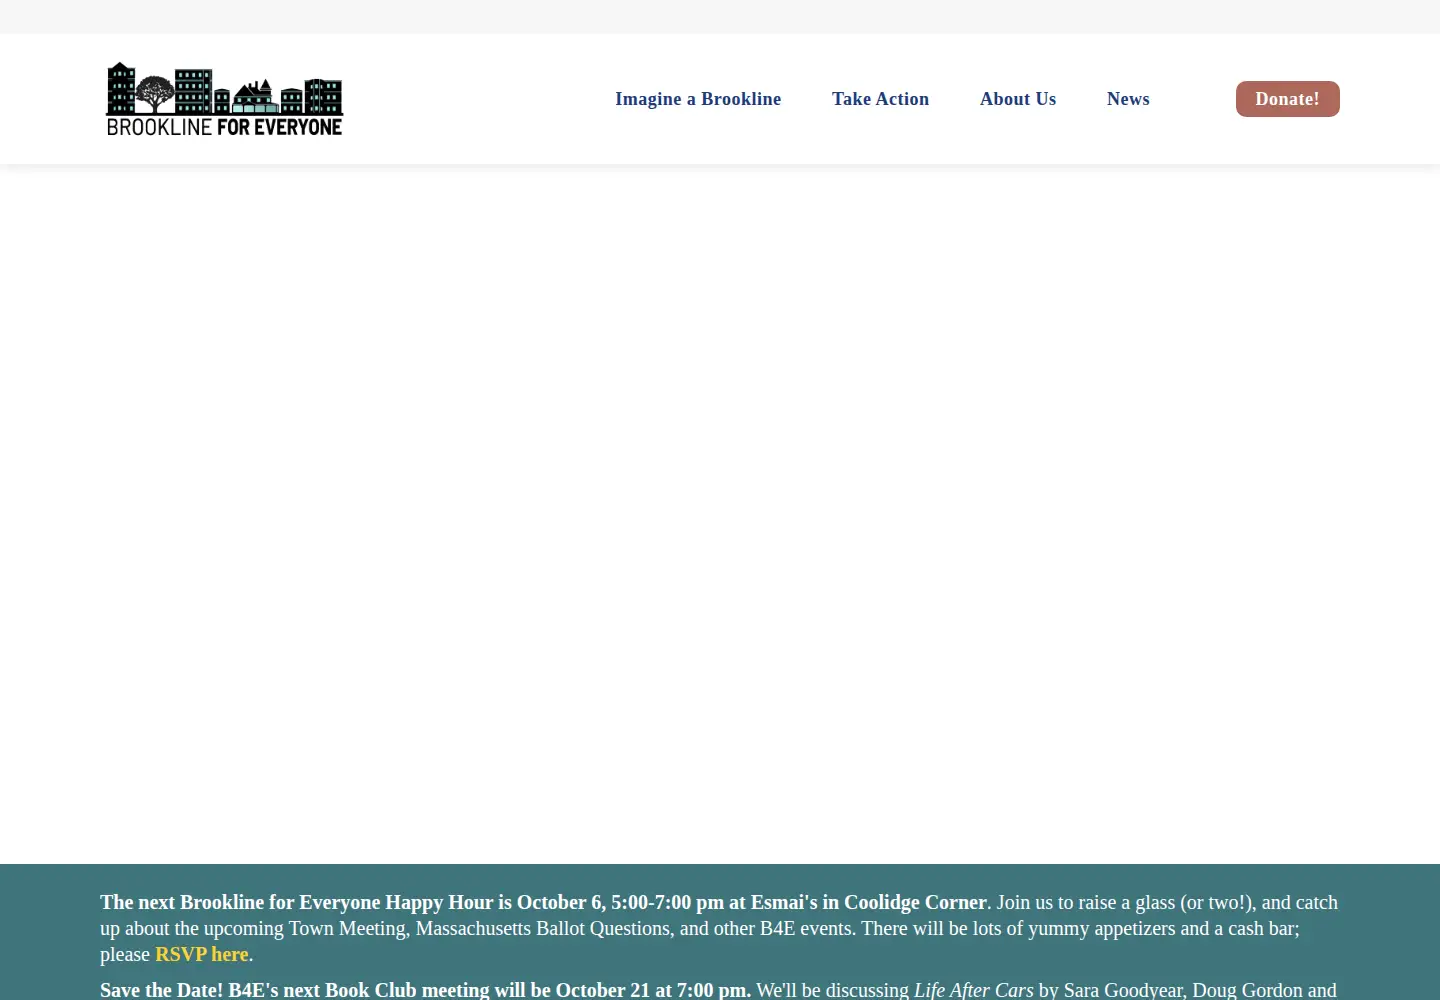The image size is (1440, 1000).
Task: Click the Donate! button
Action: click(x=1288, y=99)
